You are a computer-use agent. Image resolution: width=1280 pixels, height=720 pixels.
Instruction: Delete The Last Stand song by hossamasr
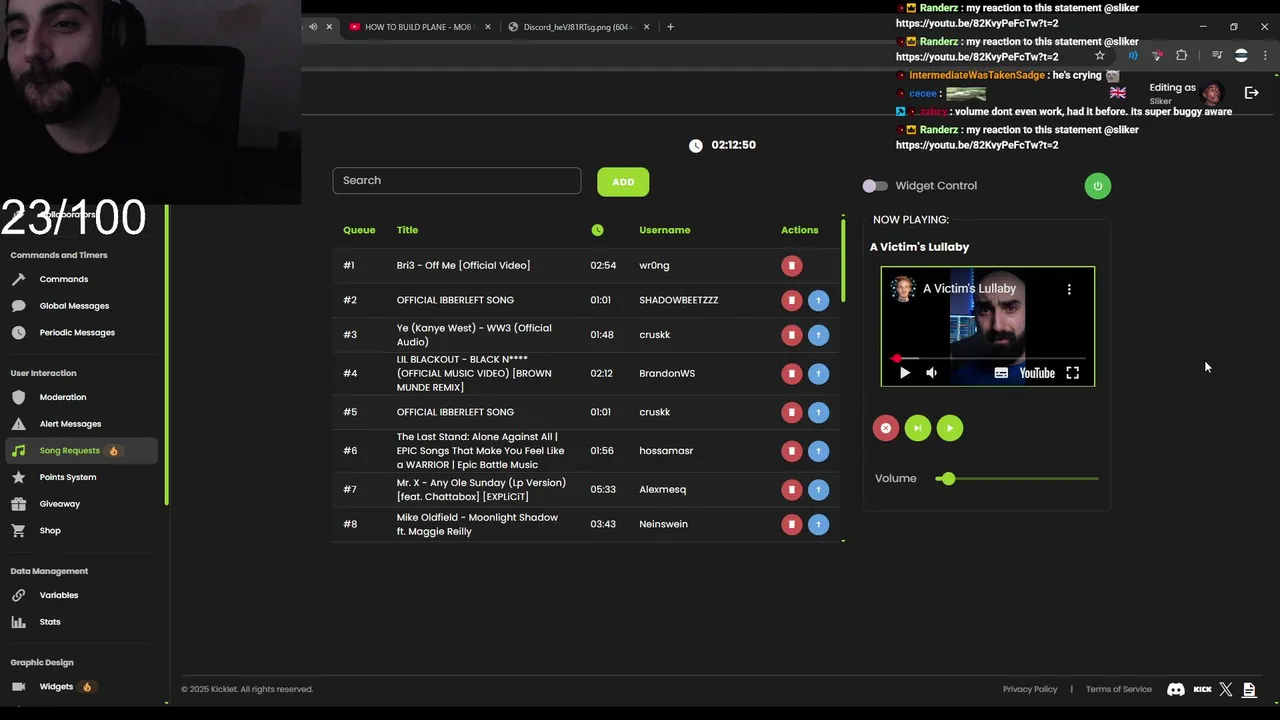(791, 451)
